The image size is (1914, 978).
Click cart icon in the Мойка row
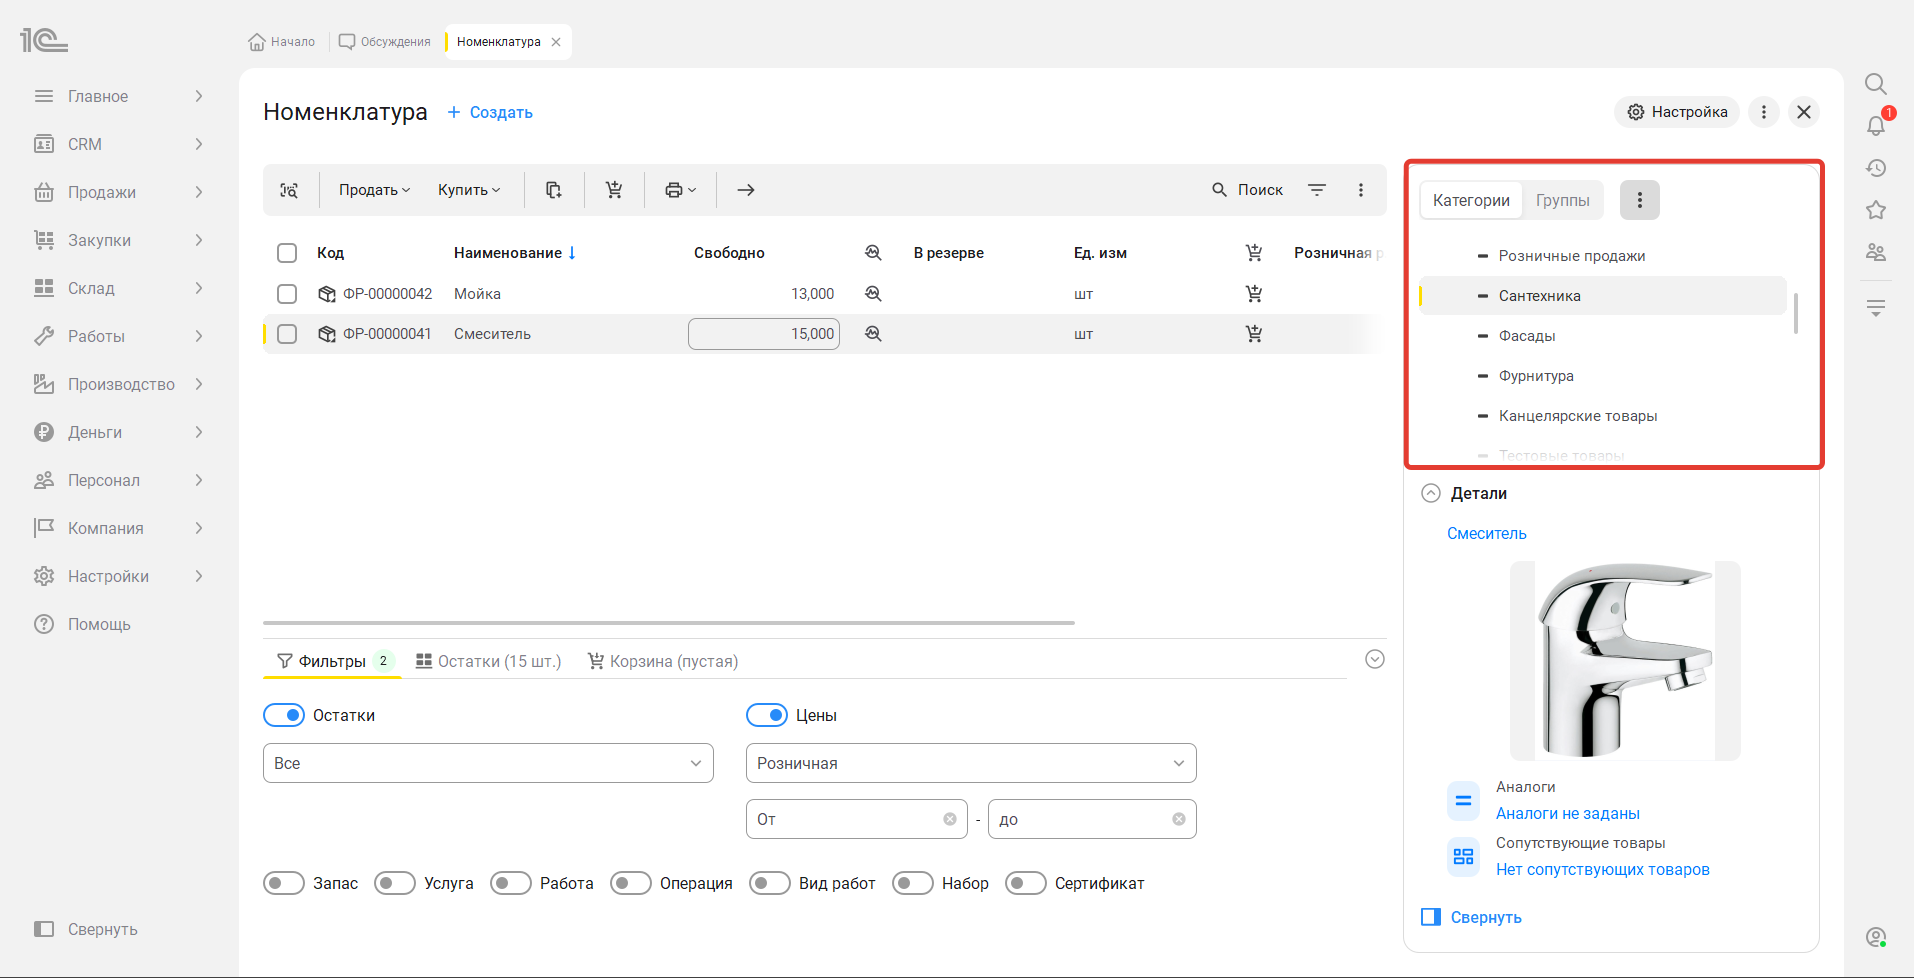[1254, 294]
